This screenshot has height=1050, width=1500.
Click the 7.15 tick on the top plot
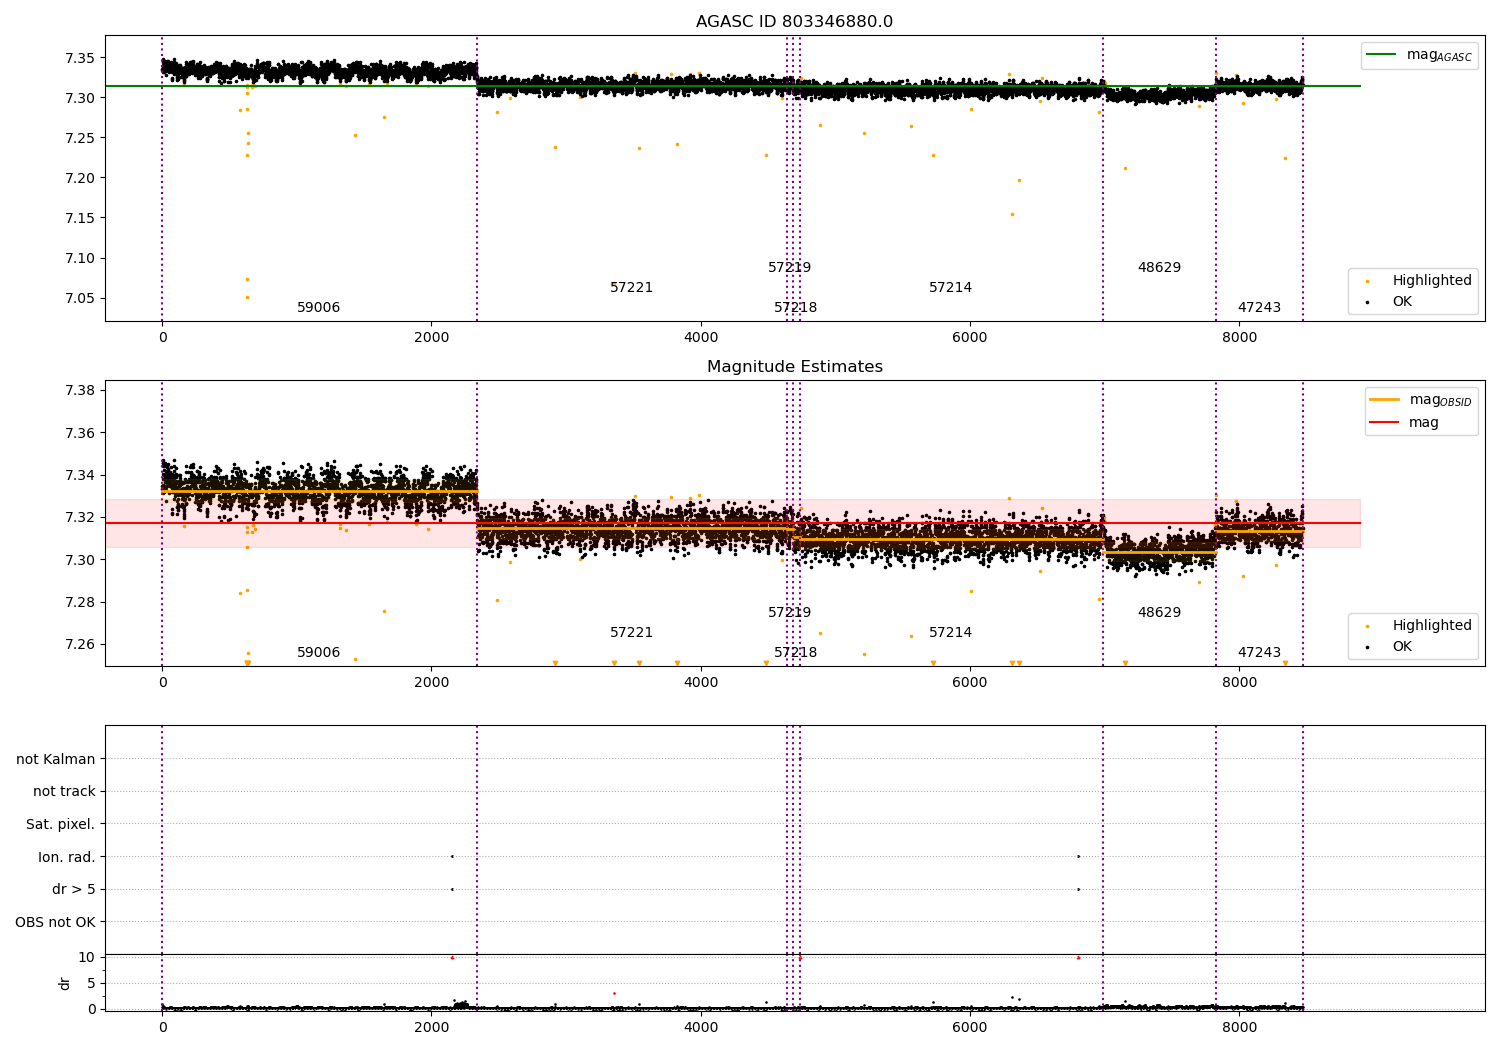coord(79,218)
